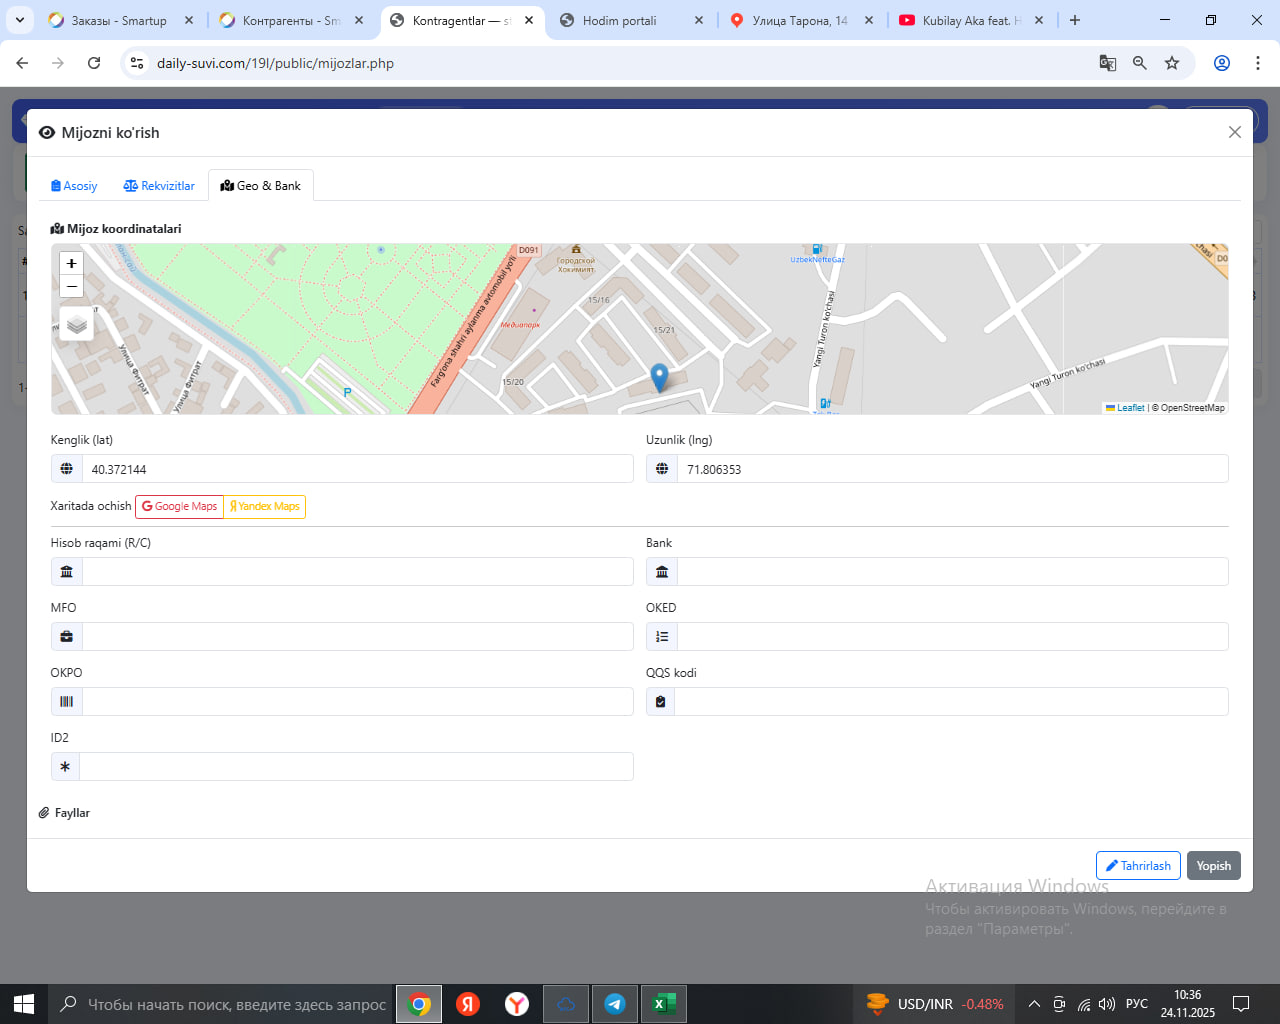Image resolution: width=1280 pixels, height=1024 pixels.
Task: Show hidden system tray icons
Action: coord(1034,1004)
